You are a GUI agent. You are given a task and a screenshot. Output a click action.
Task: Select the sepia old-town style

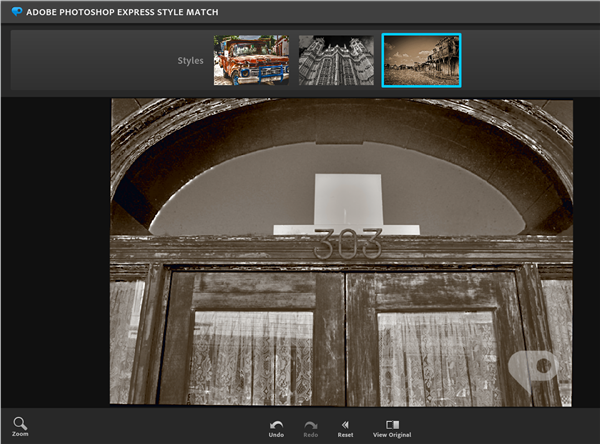click(x=421, y=60)
